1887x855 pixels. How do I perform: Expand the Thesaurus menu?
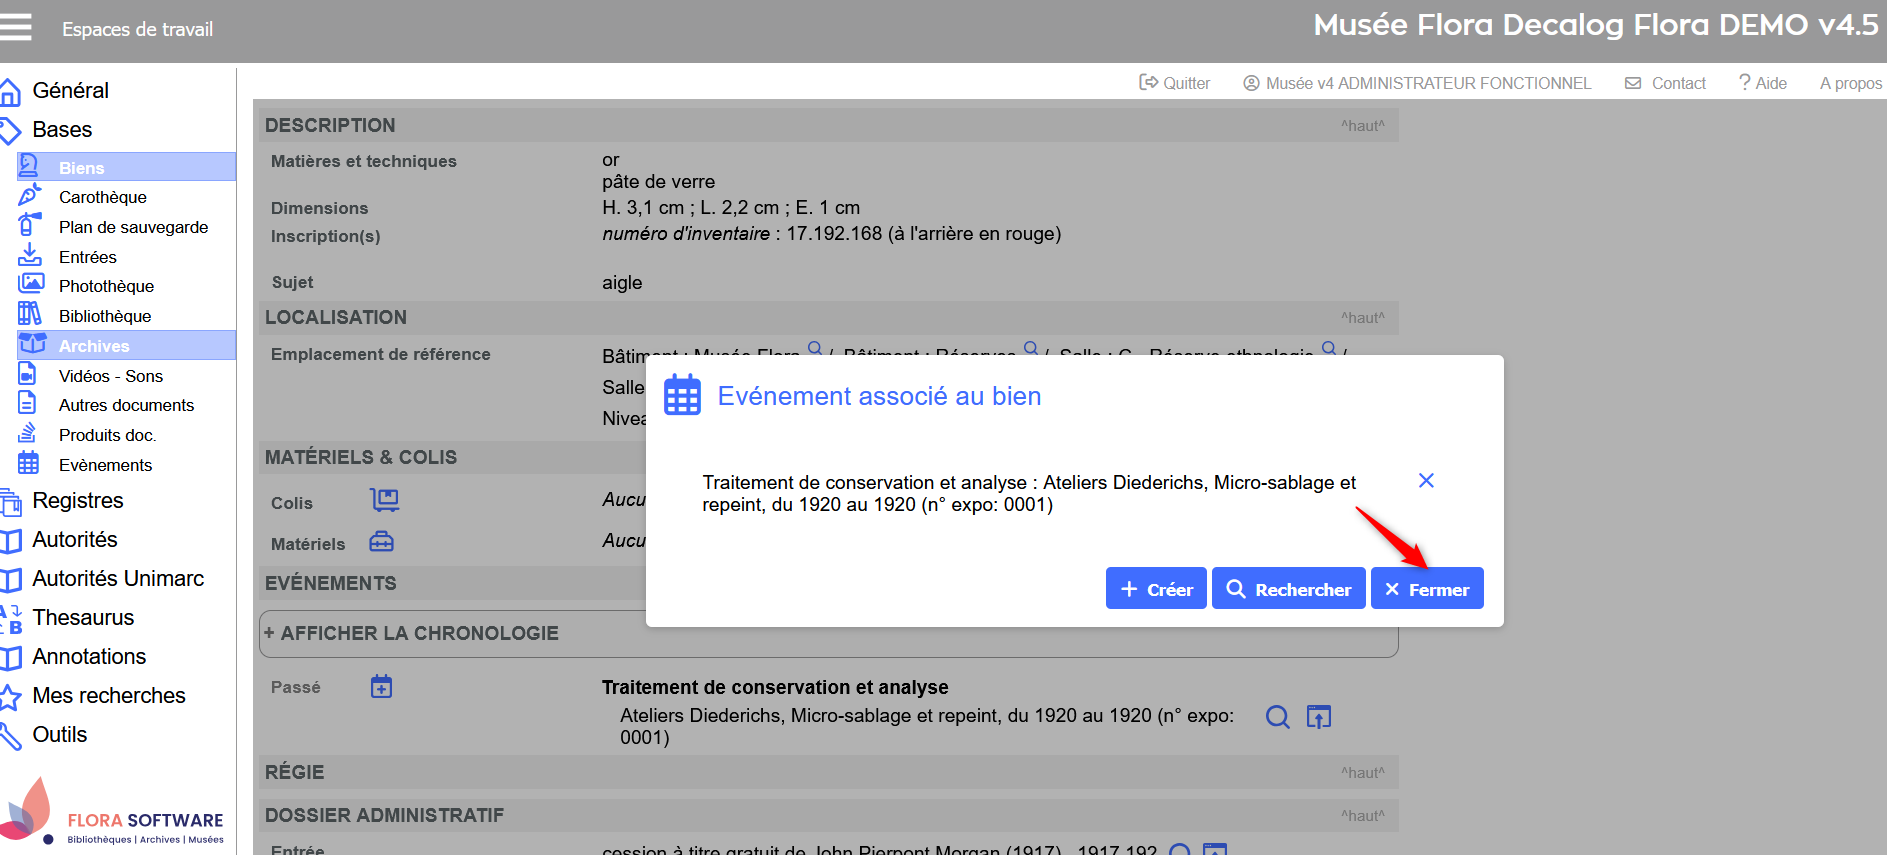coord(83,617)
